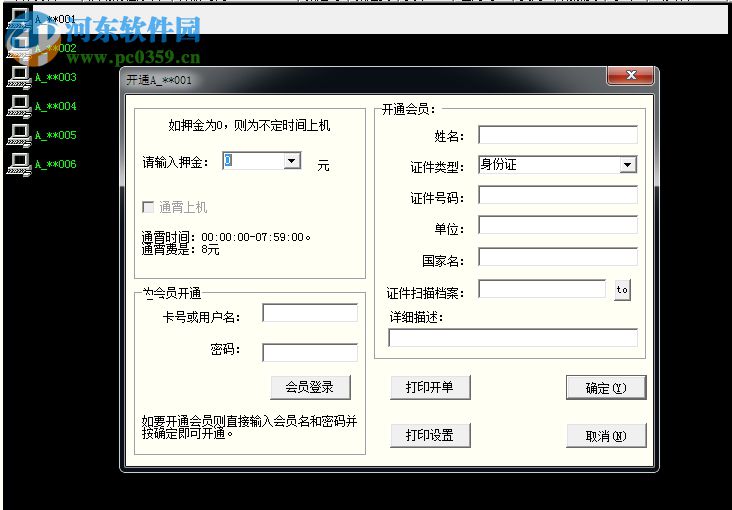Click the A_**004 label text
This screenshot has width=732, height=510.
pyautogui.click(x=55, y=106)
